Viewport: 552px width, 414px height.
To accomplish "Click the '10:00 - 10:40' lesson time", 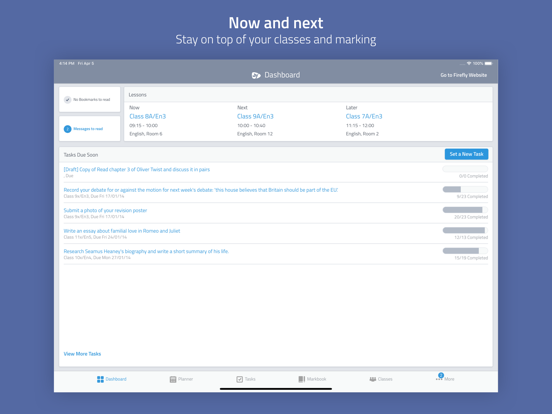I will pos(251,126).
